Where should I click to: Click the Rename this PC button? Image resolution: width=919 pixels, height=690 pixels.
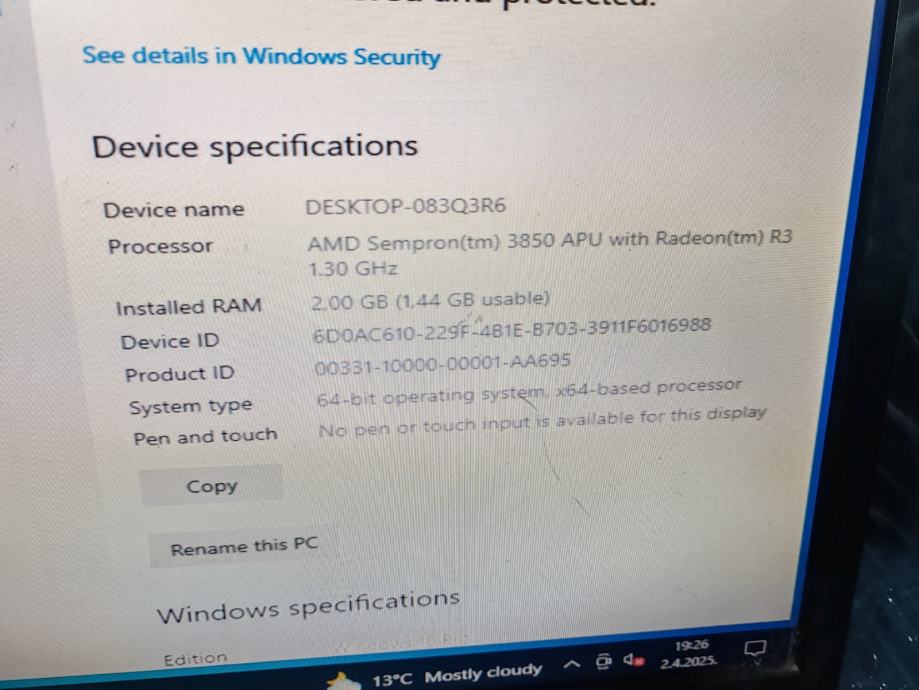(244, 548)
